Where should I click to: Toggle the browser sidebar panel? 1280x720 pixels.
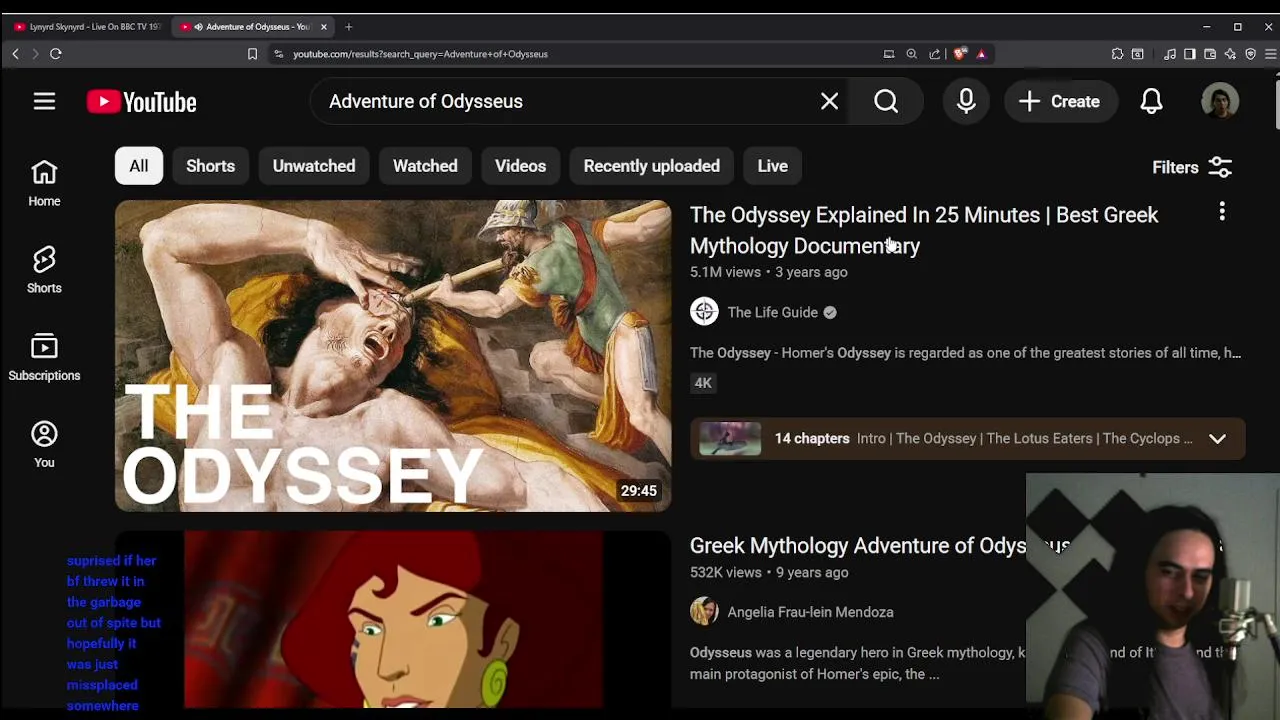1189,54
